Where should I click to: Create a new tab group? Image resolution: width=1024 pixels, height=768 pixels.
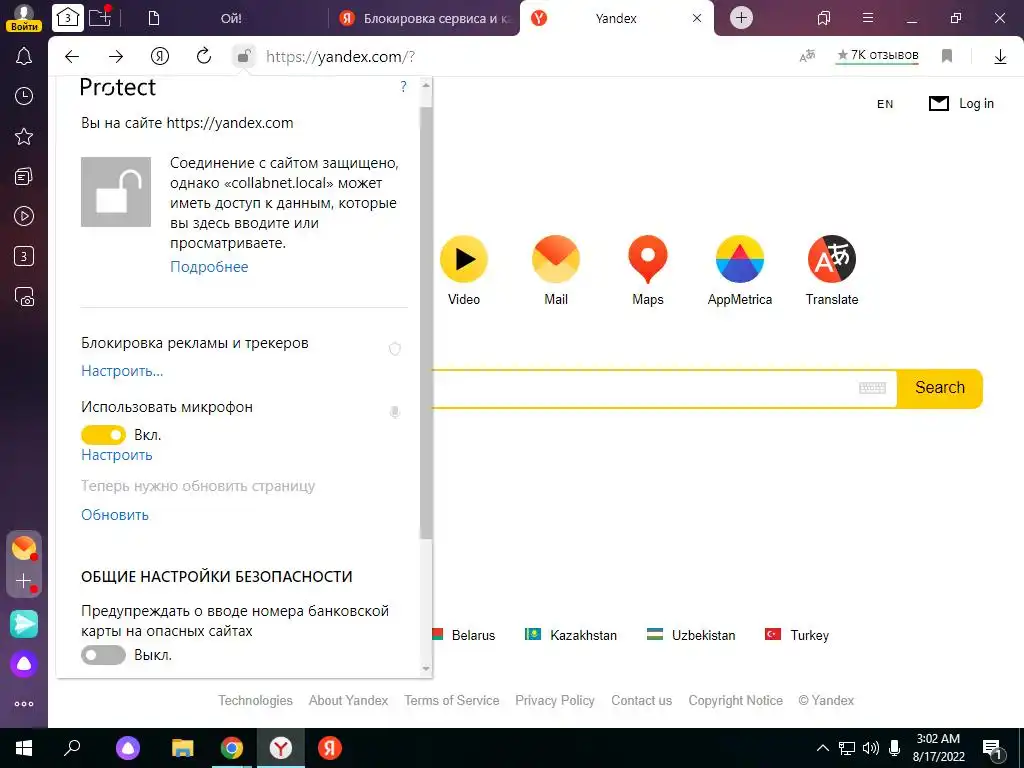pyautogui.click(x=101, y=17)
